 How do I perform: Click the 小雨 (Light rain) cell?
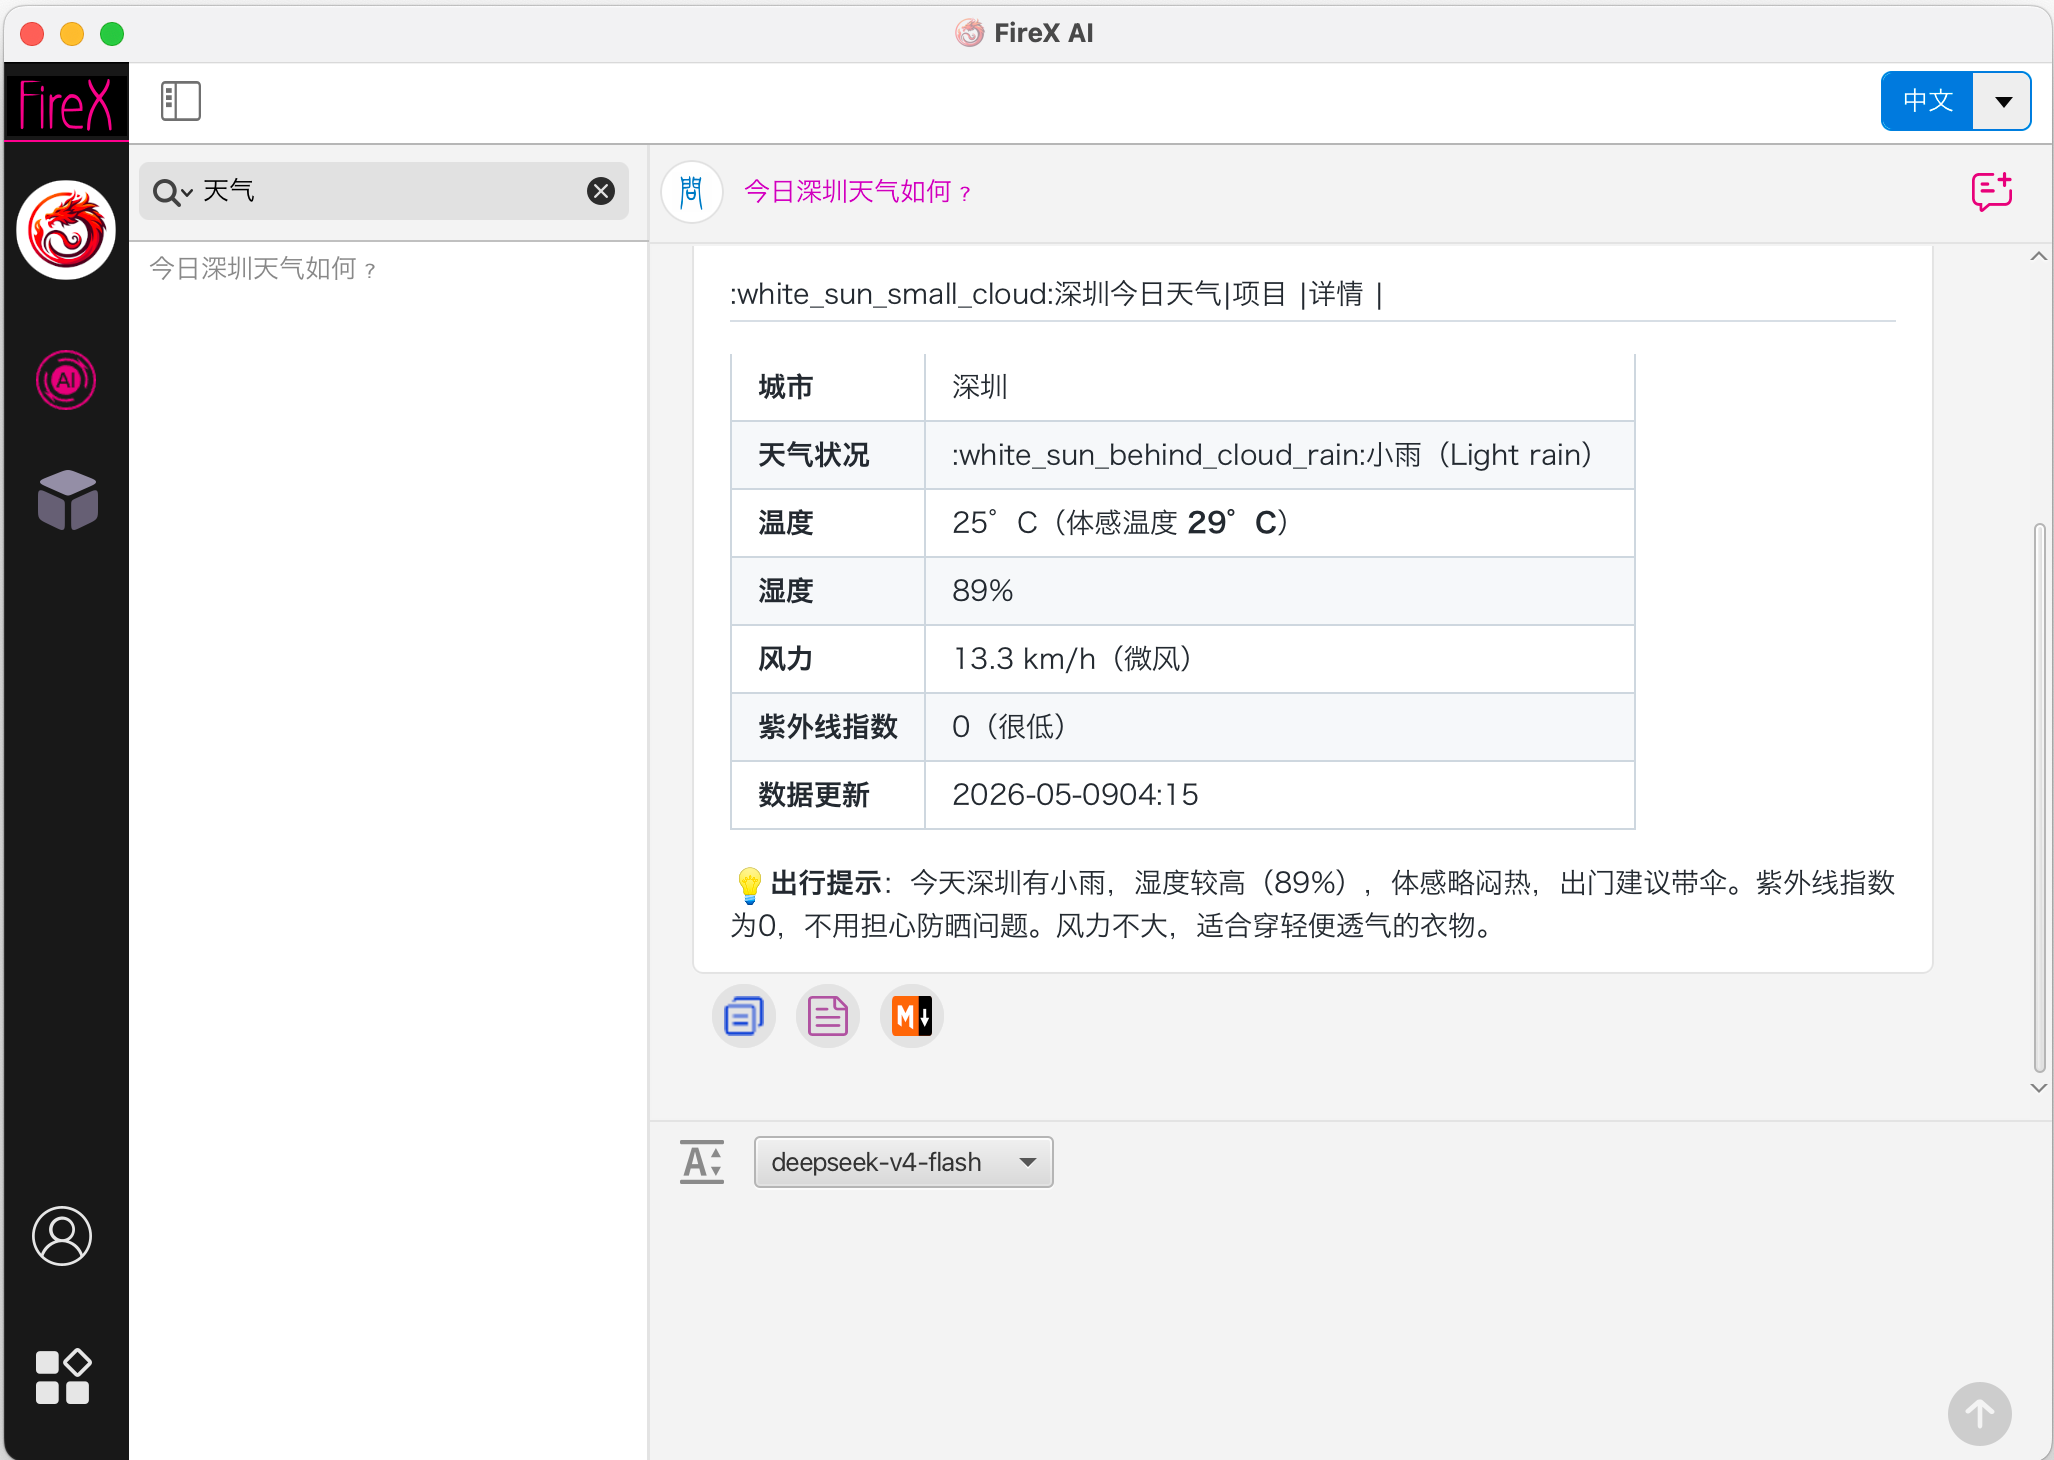point(1280,455)
